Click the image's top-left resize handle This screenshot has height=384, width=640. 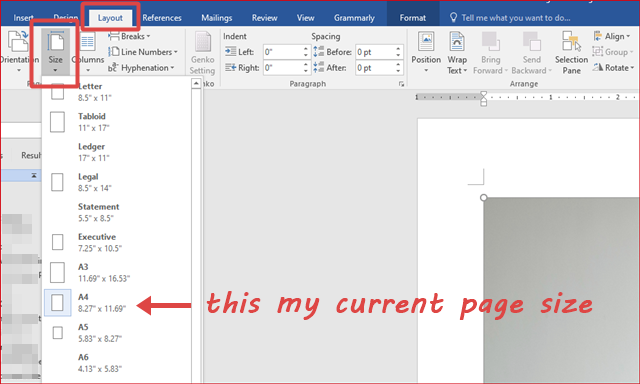point(484,198)
